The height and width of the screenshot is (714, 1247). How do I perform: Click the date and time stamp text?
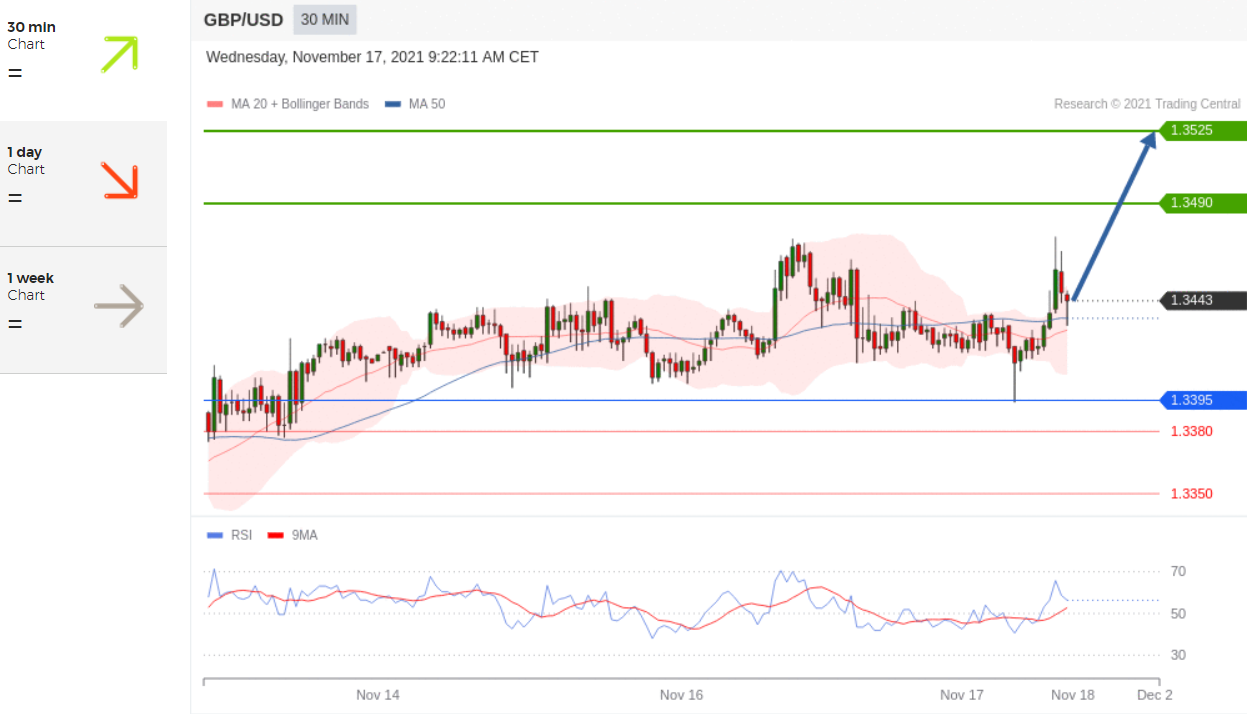(372, 57)
